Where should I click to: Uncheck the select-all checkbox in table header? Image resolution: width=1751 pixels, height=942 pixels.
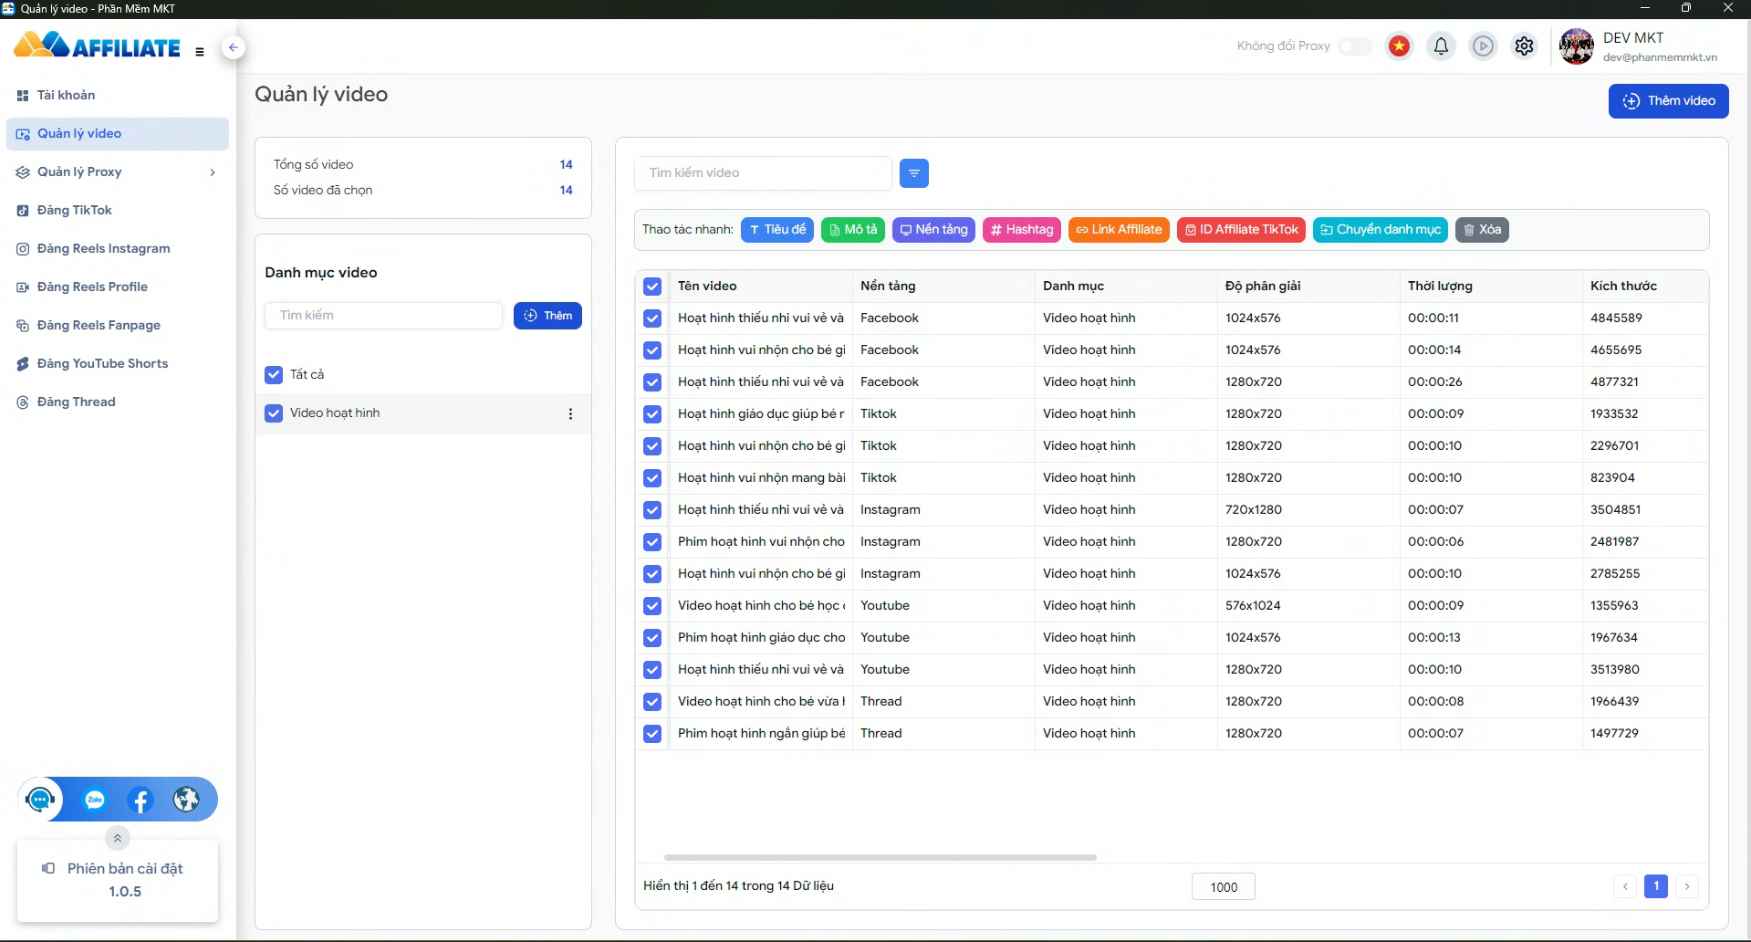click(652, 287)
